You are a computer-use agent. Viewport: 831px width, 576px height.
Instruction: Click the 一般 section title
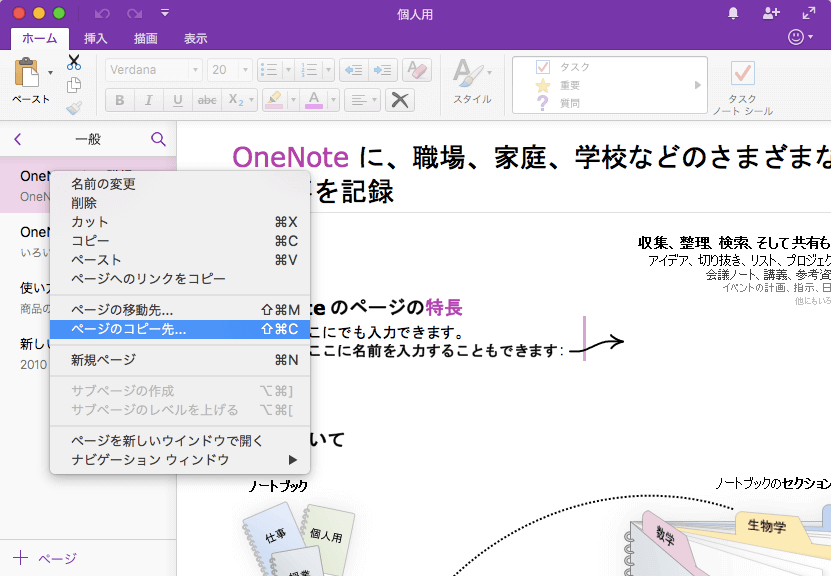point(88,139)
